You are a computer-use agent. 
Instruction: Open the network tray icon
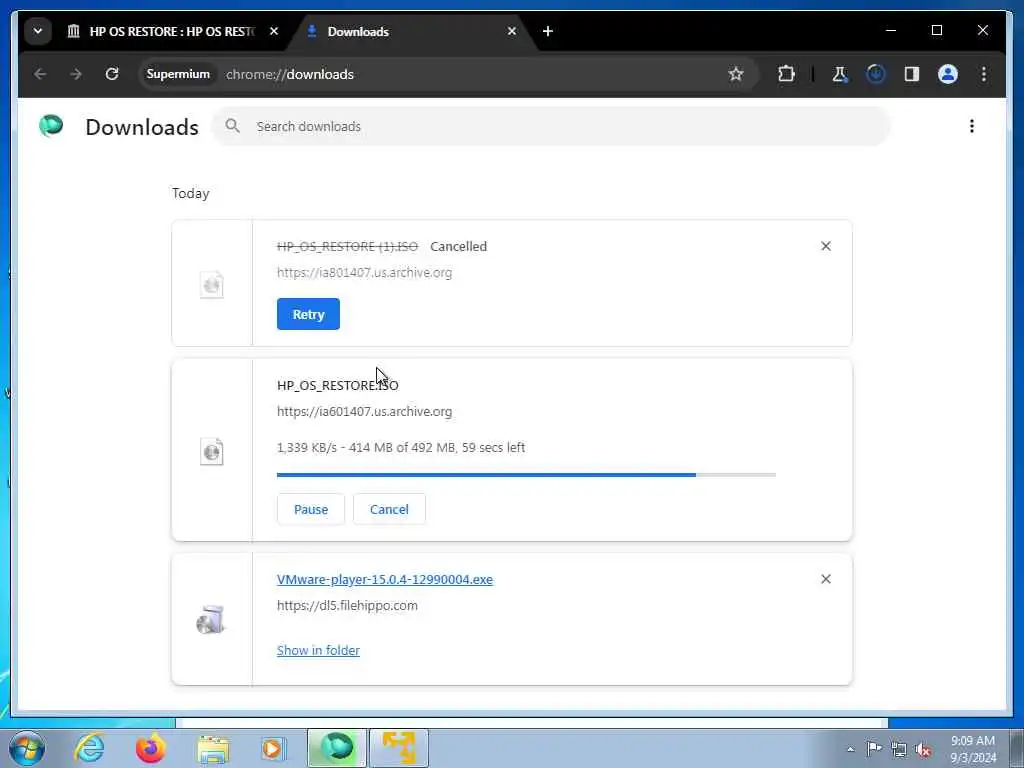[x=899, y=749]
